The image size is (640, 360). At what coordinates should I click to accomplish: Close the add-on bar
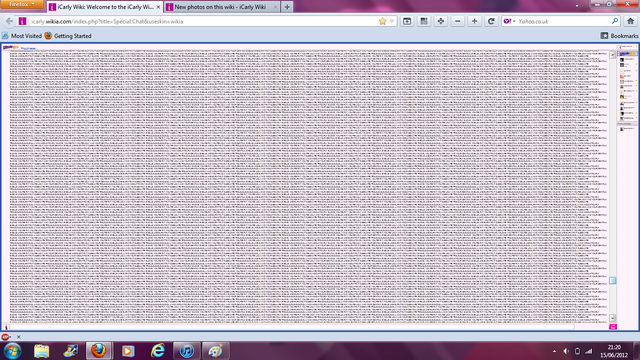18,337
